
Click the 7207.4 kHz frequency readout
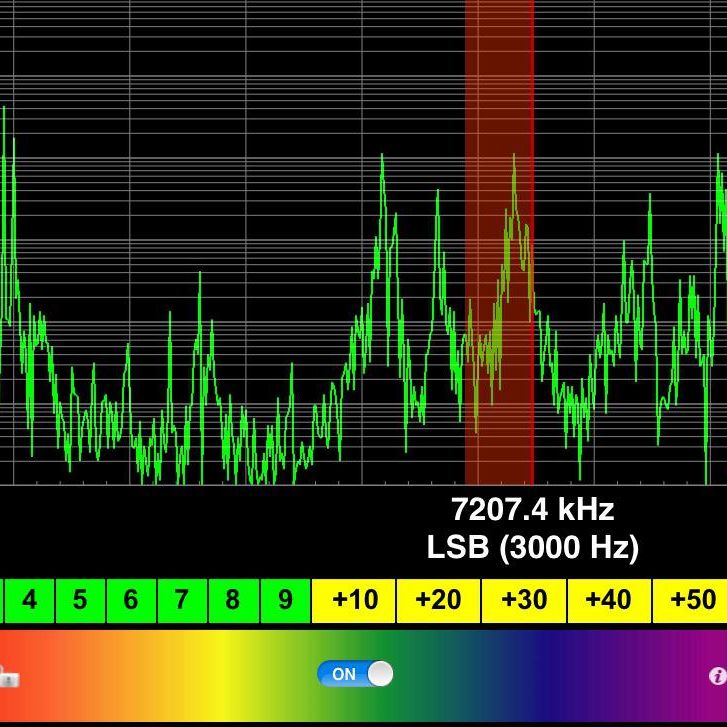532,510
